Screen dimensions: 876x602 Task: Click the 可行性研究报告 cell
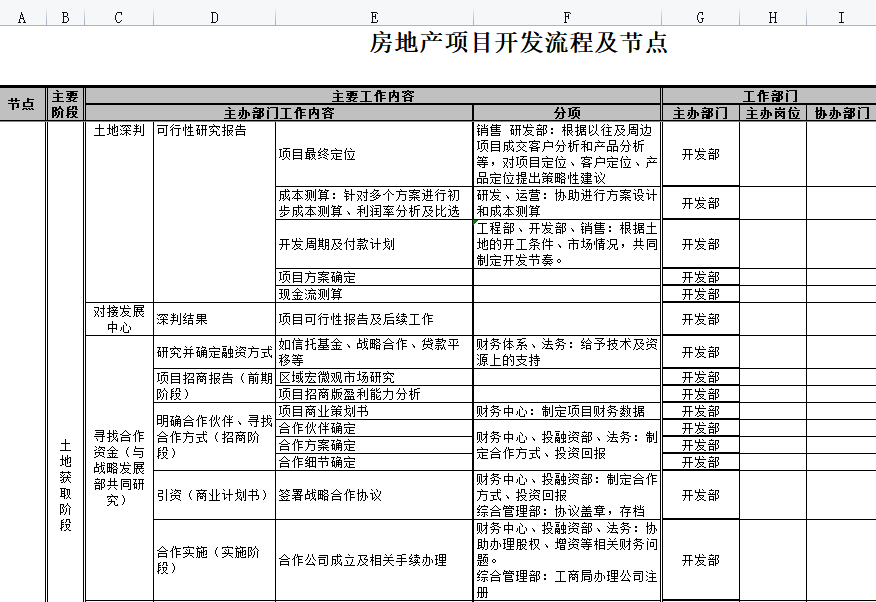click(x=215, y=212)
